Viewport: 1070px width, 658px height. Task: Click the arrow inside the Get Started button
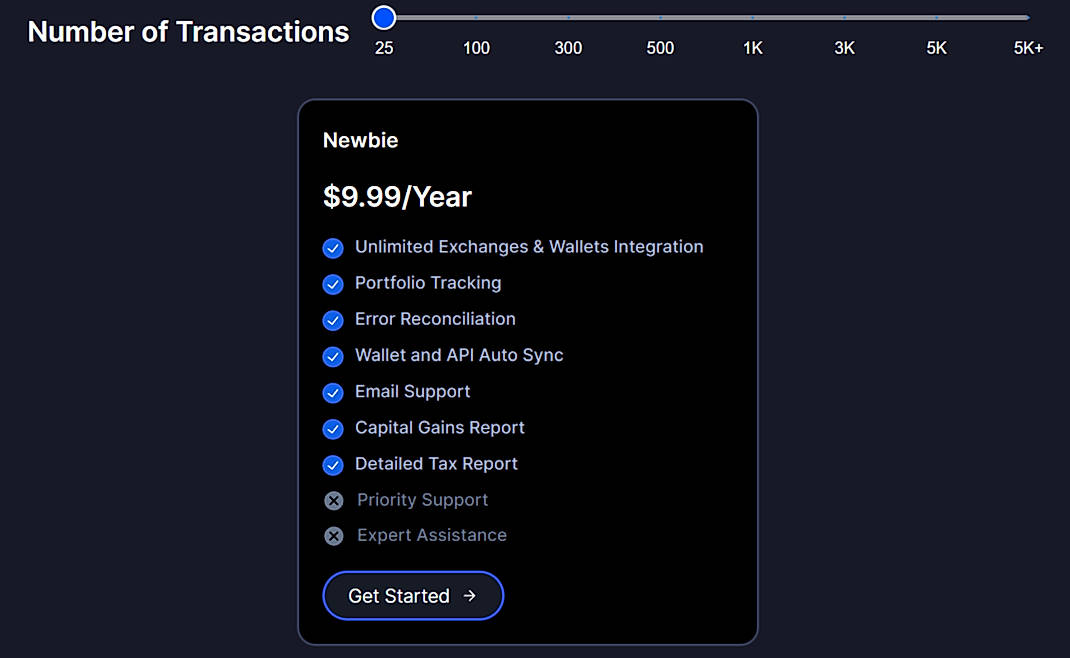tap(470, 595)
